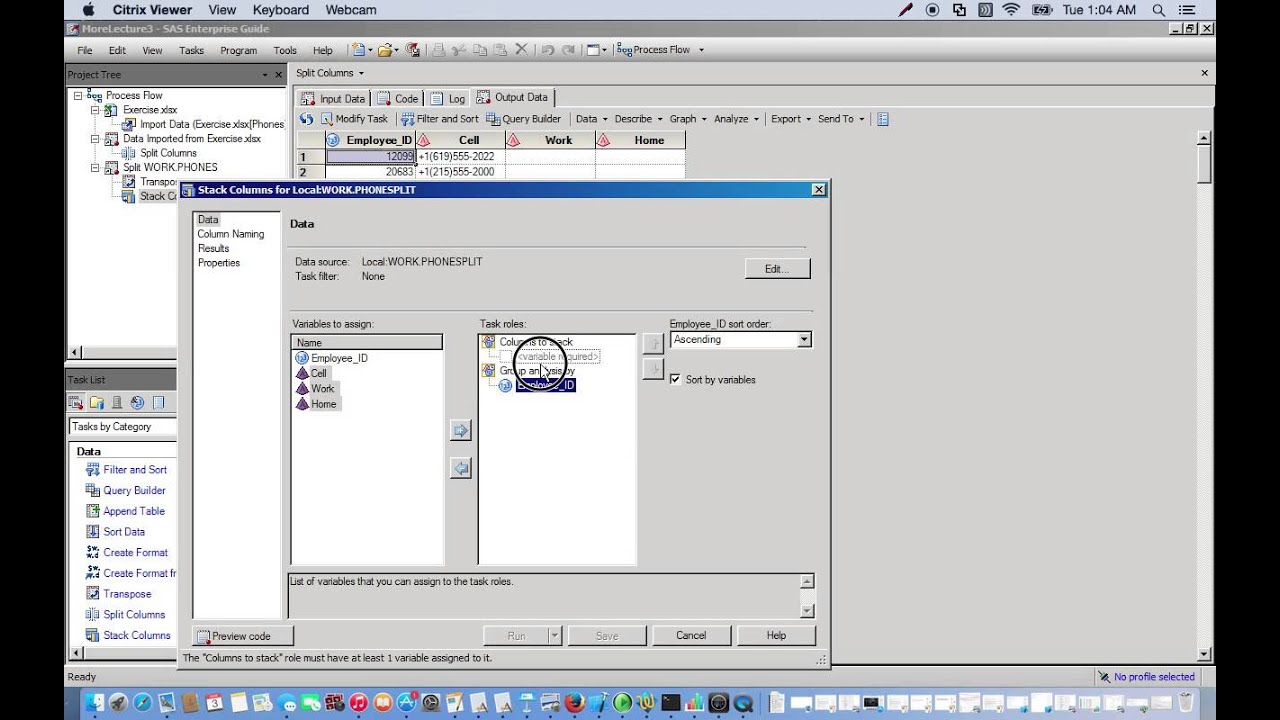Click the Open folder toolbar icon
Screen dimensions: 1280x720
(385, 50)
